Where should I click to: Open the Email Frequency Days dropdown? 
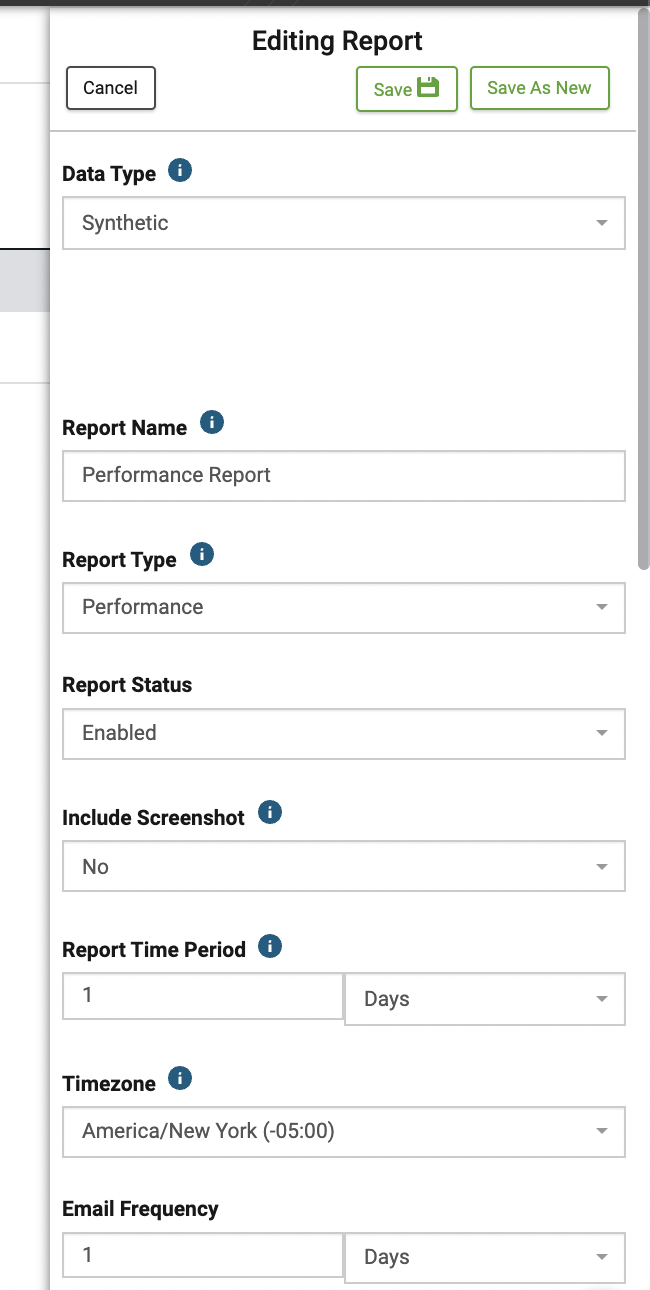point(485,1257)
